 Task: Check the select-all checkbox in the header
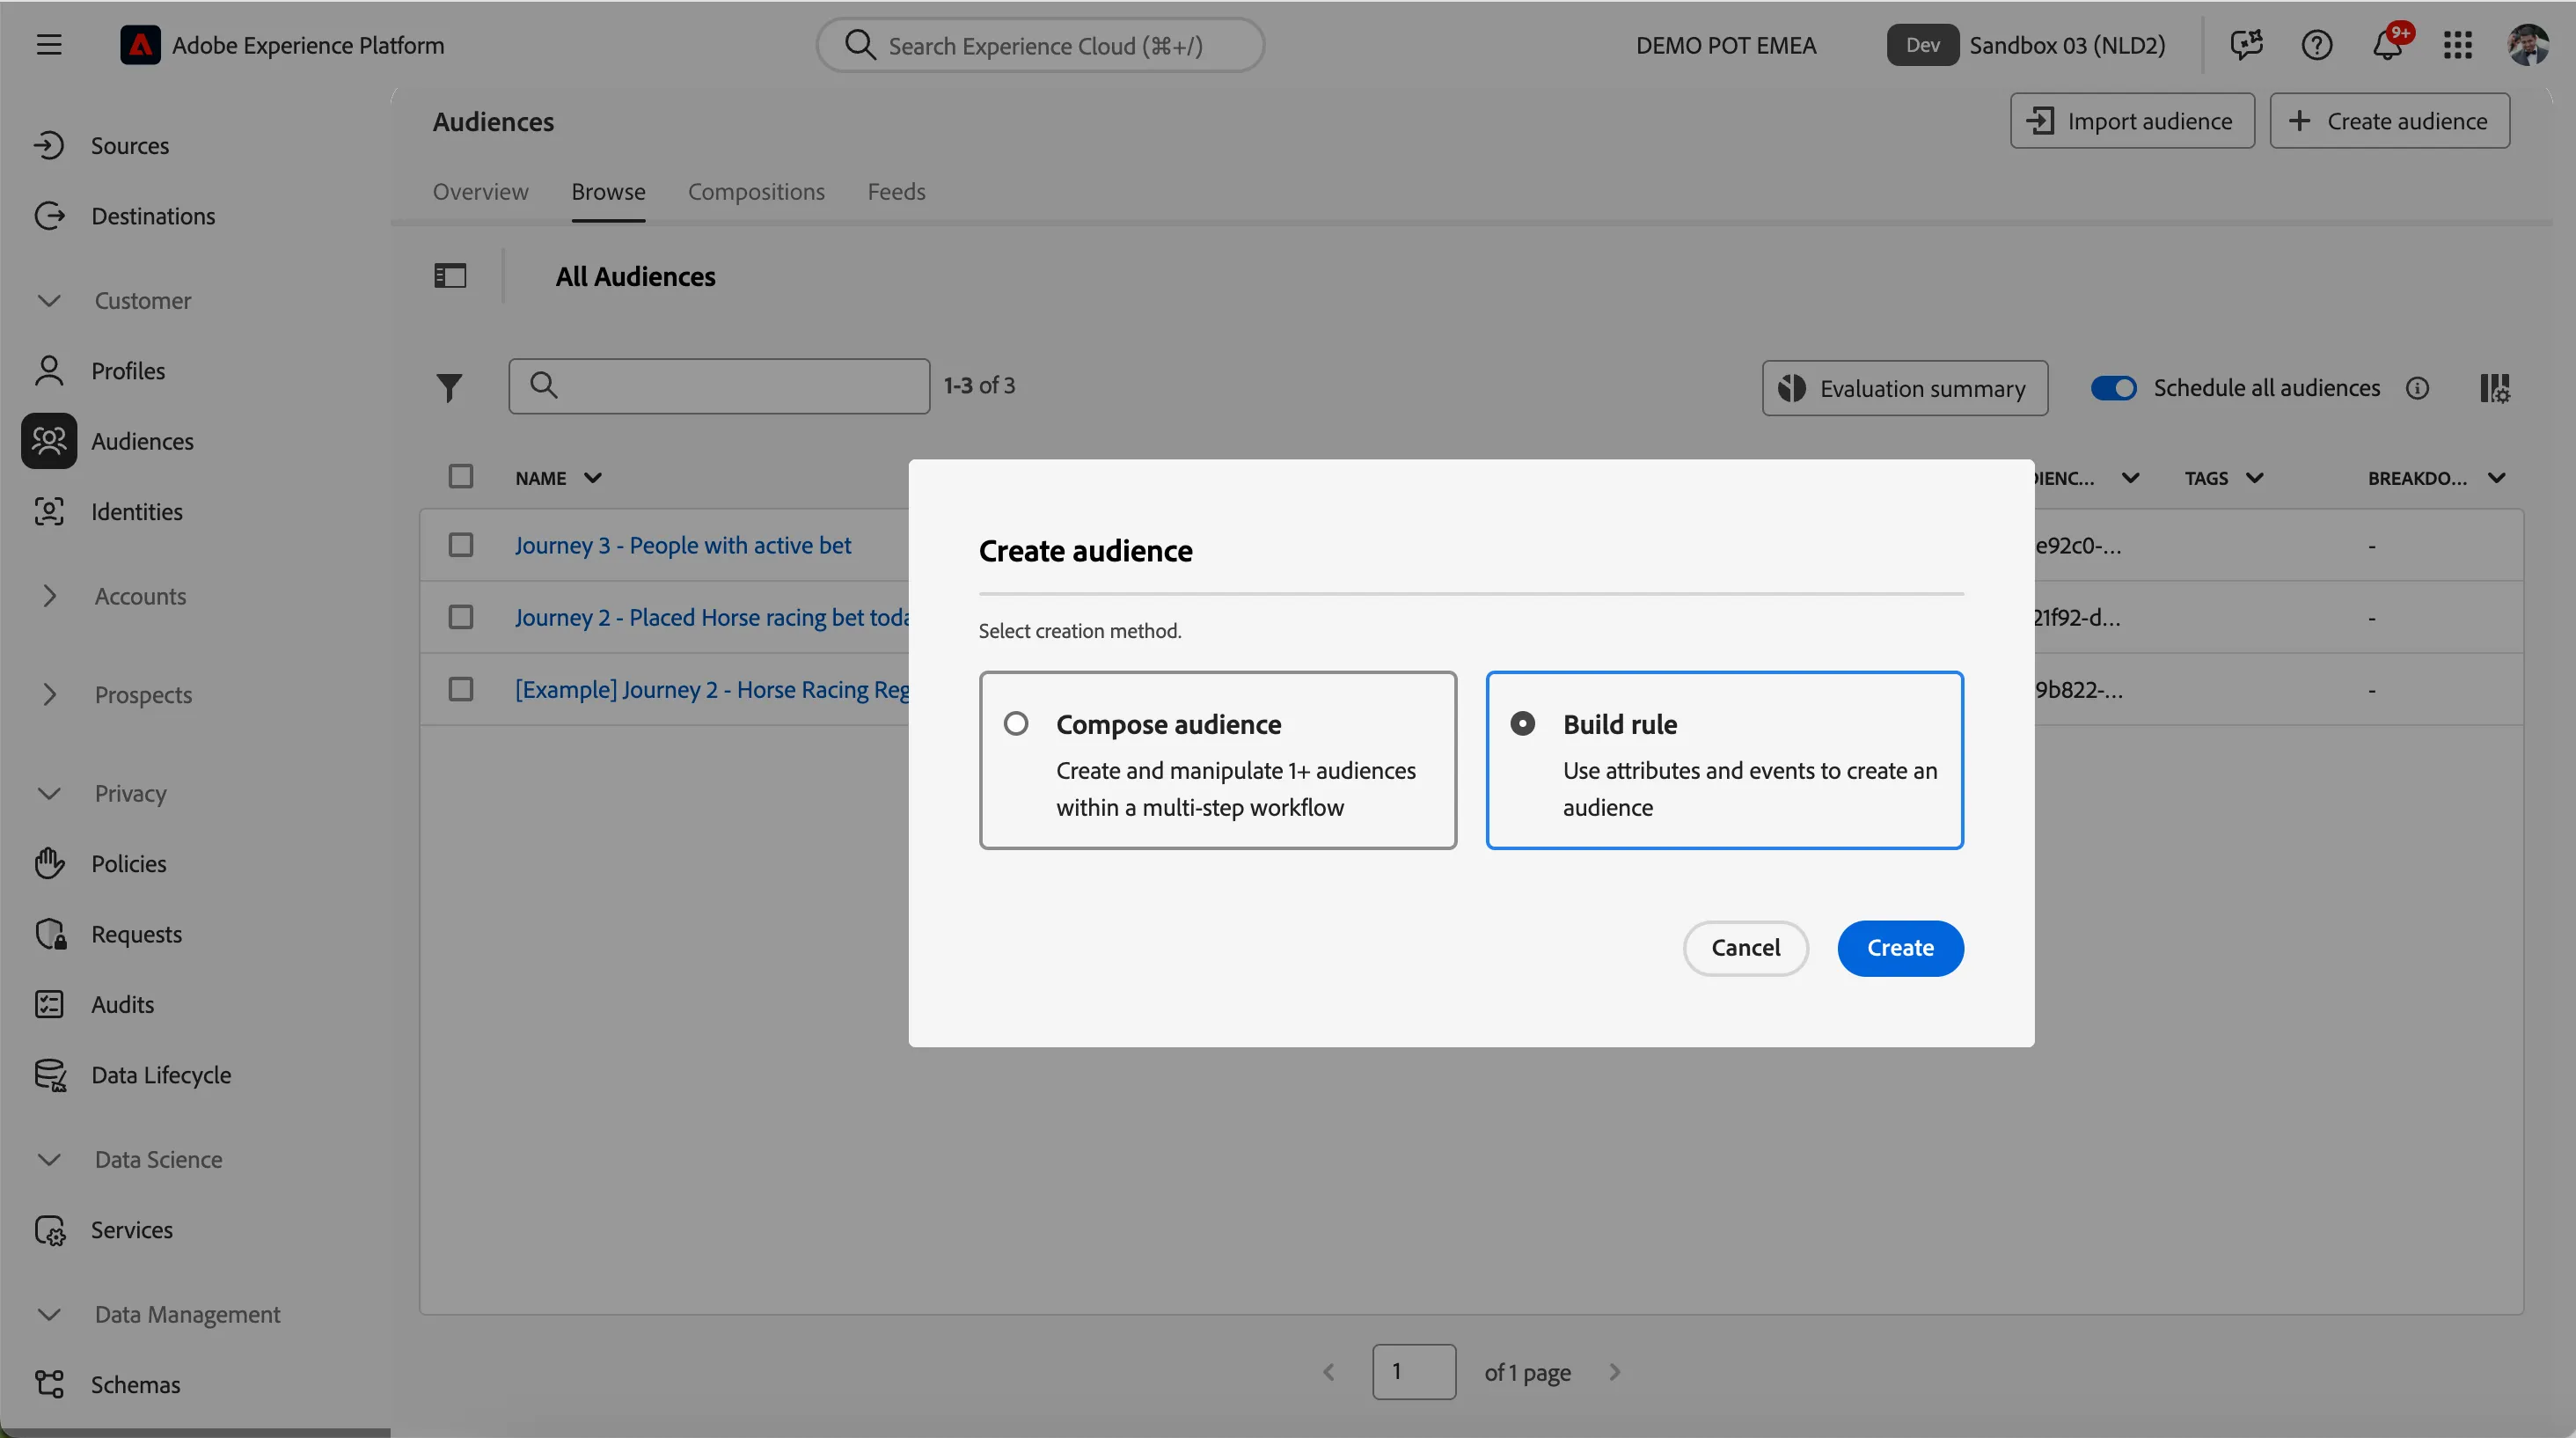(460, 476)
